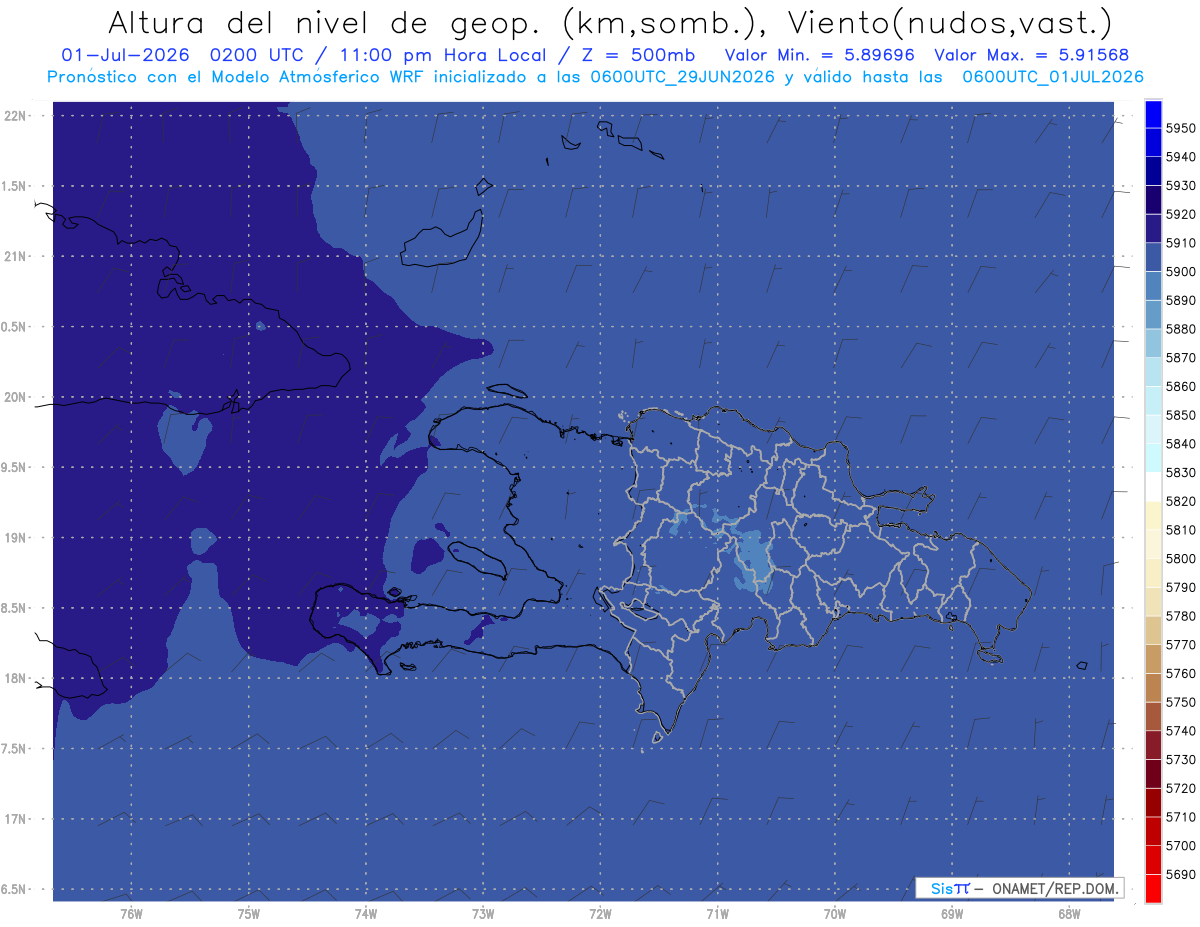The width and height of the screenshot is (1200, 927).
Task: Click the '72W' longitude axis label
Action: click(x=600, y=913)
